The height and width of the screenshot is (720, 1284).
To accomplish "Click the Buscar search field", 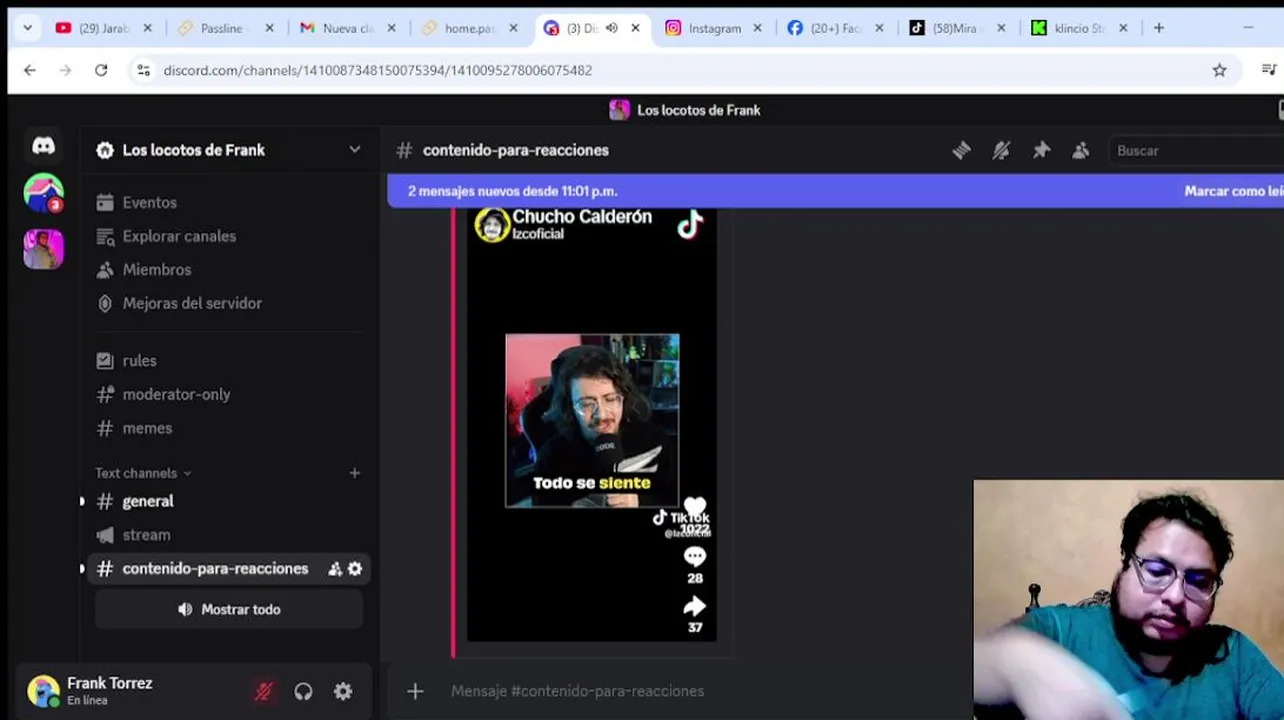I will tap(1195, 150).
